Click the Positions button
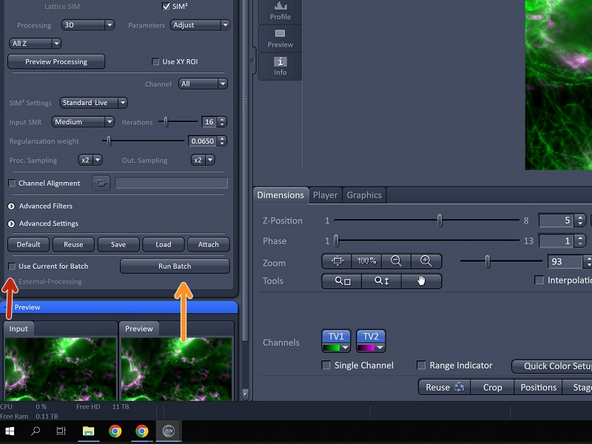Screen dimensions: 592x444 coord(538,387)
